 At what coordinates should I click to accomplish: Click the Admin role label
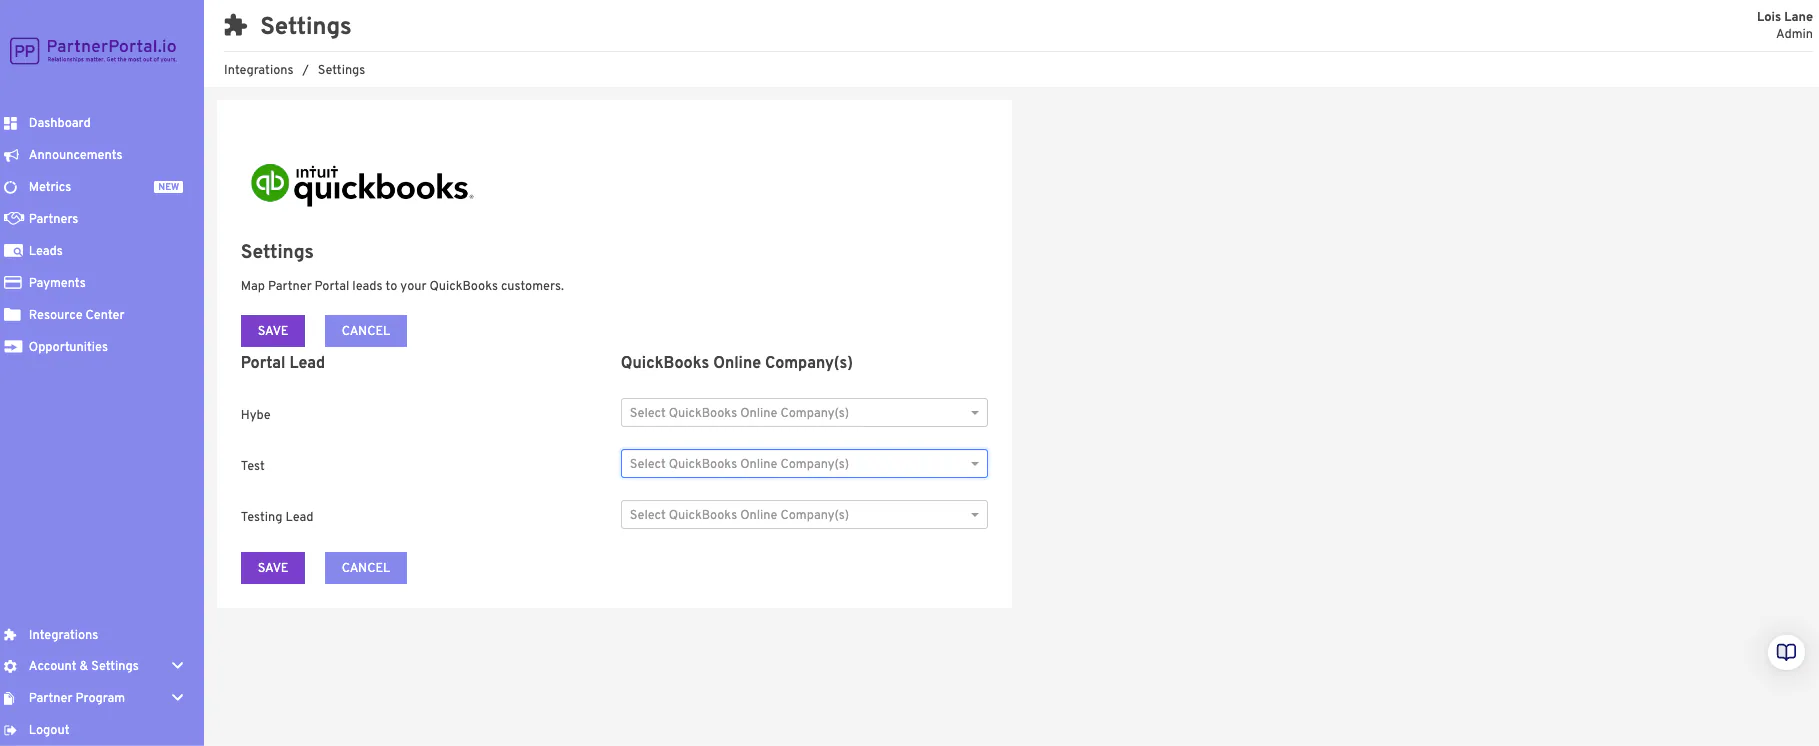pos(1794,34)
